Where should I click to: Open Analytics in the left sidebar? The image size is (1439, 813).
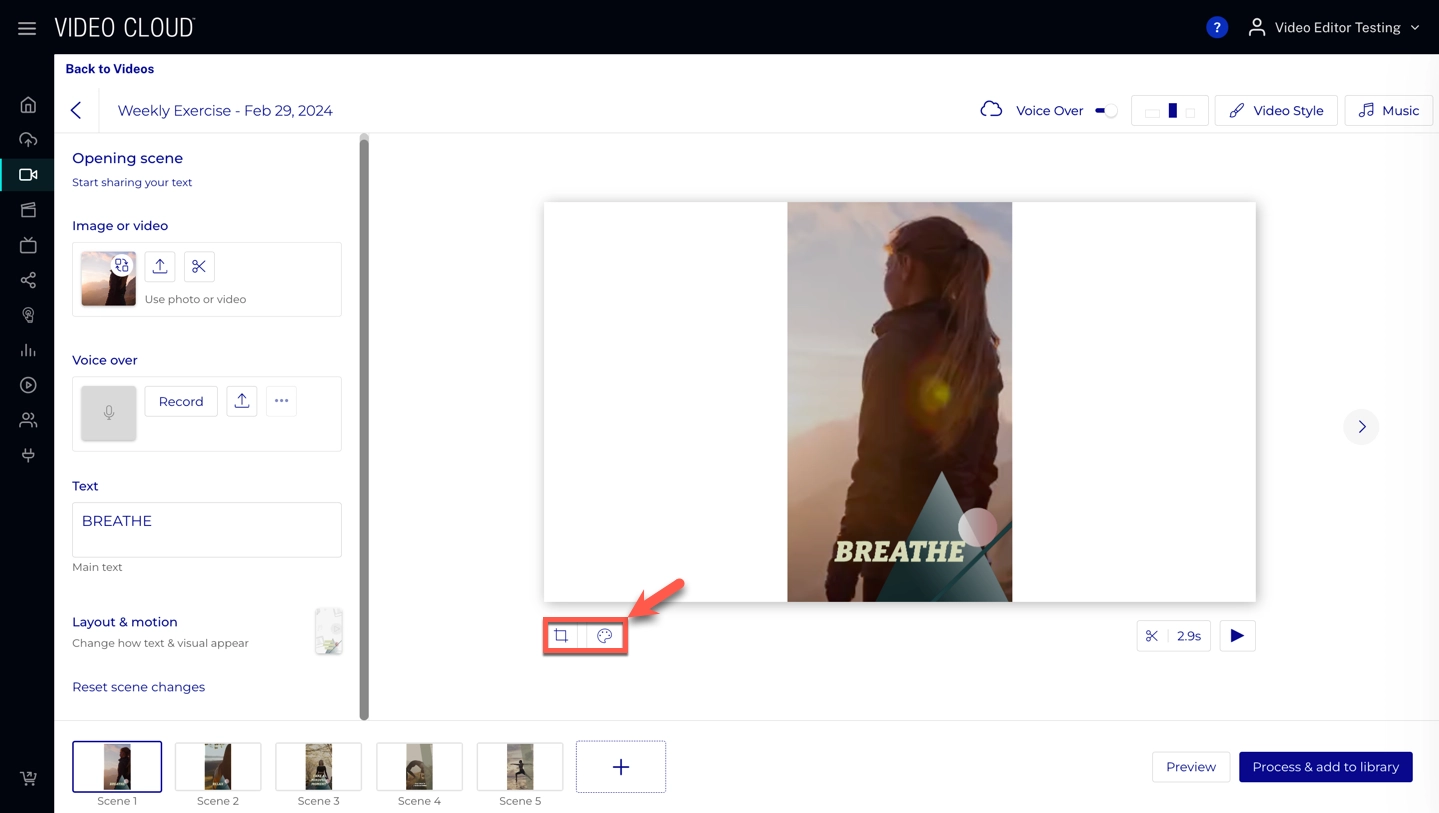[x=28, y=350]
